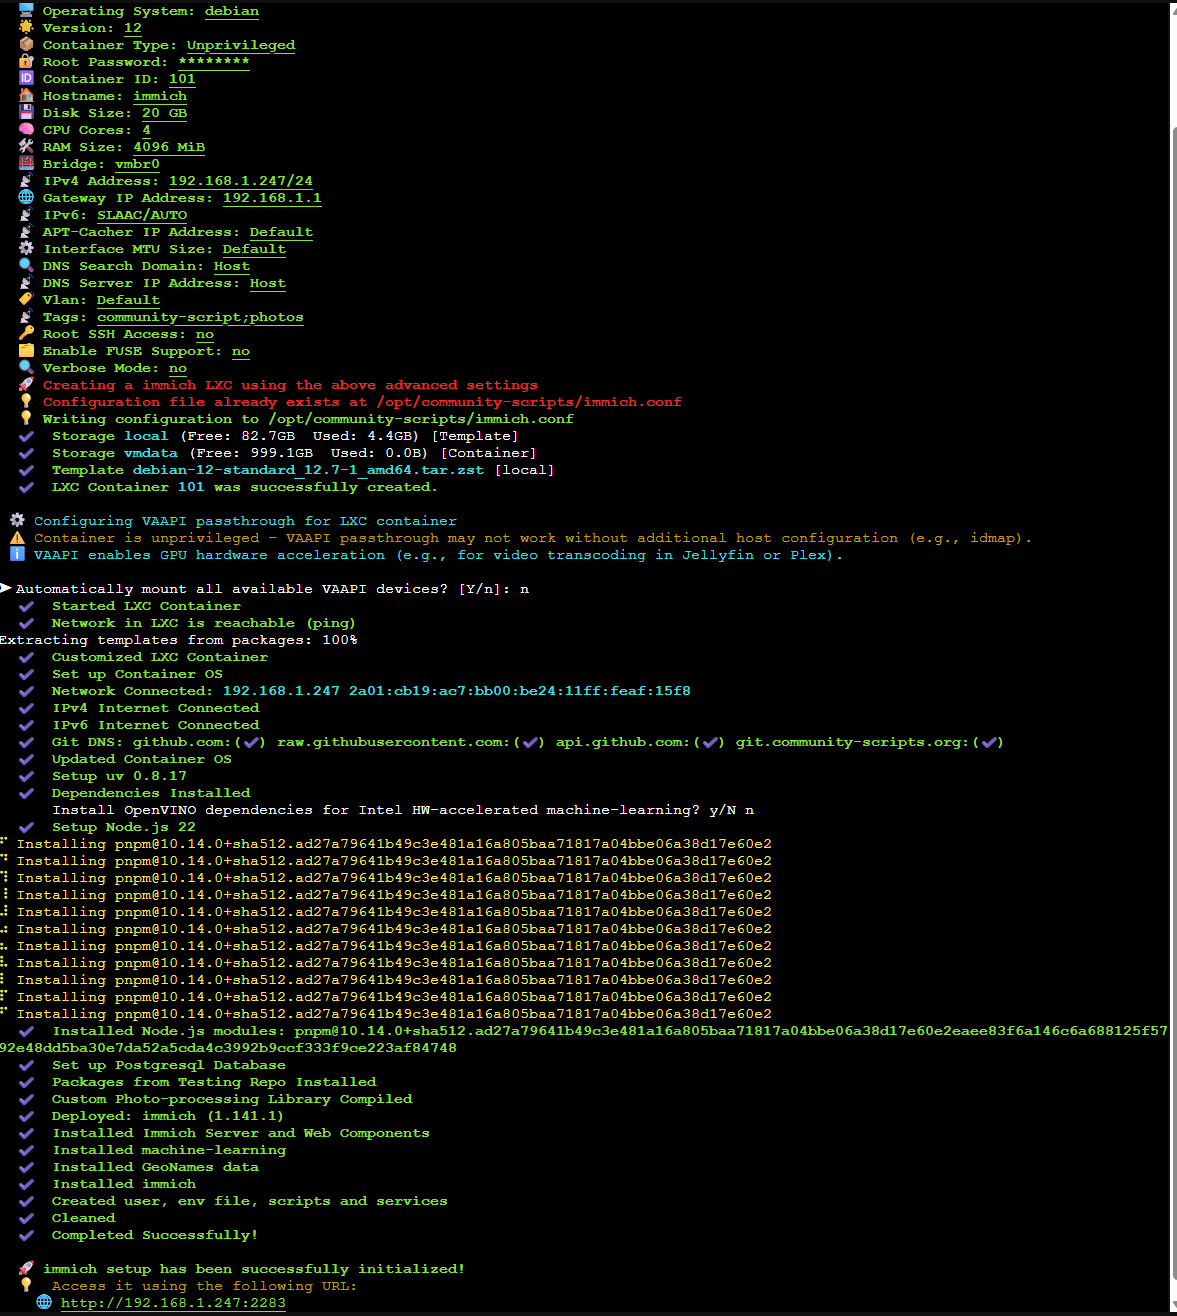
Task: Click the sun icon beside Version
Action: (x=26, y=27)
